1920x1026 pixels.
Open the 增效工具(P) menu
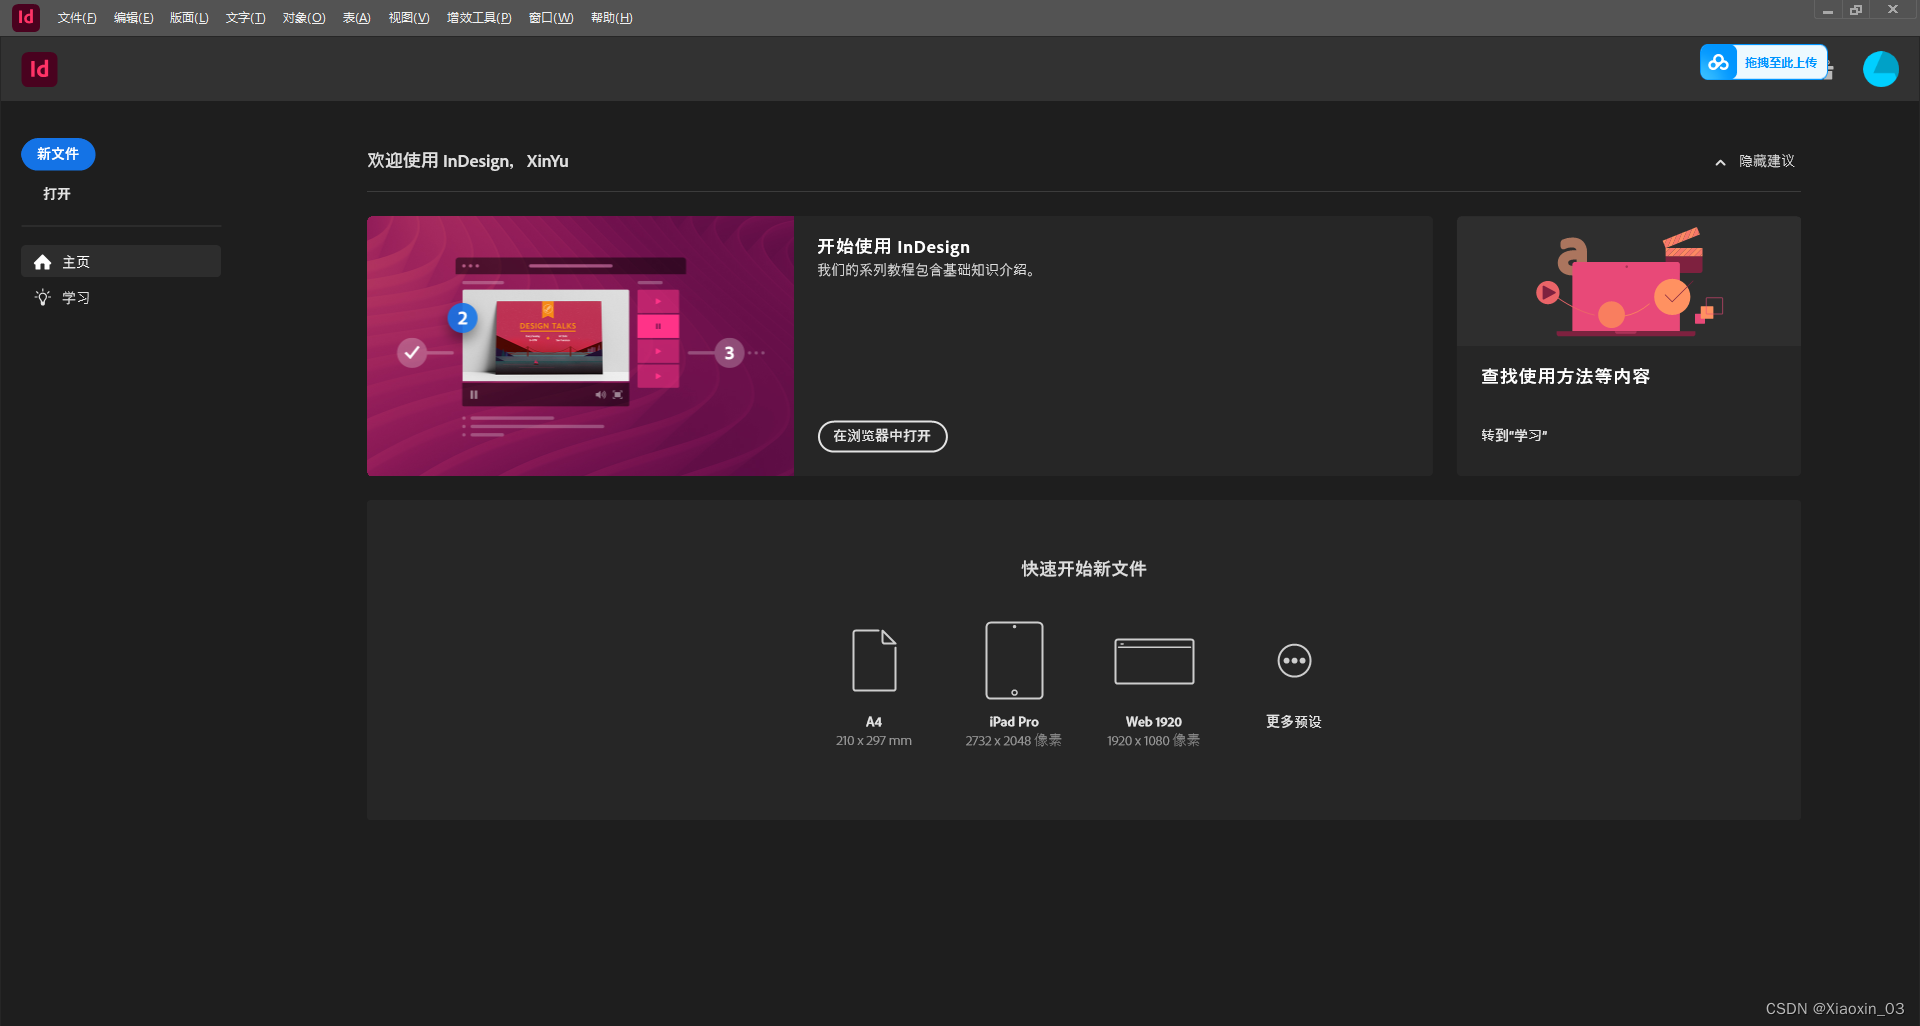pyautogui.click(x=479, y=18)
